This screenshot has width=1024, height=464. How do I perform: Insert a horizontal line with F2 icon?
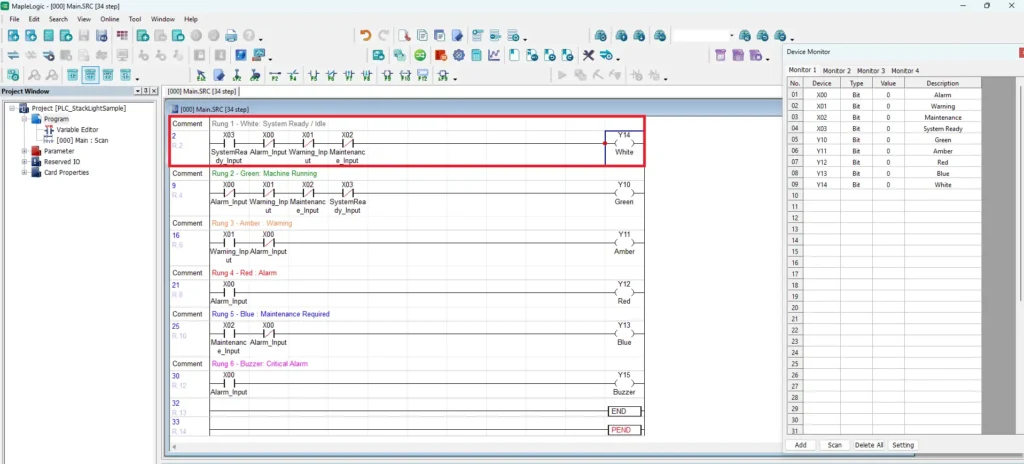(275, 76)
